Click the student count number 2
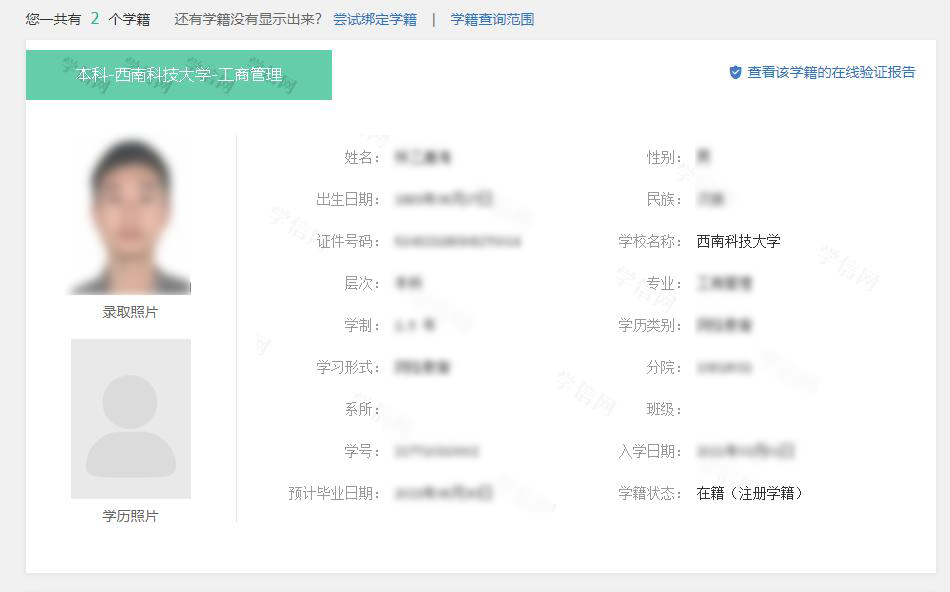Screen dimensions: 950x592 pos(95,18)
